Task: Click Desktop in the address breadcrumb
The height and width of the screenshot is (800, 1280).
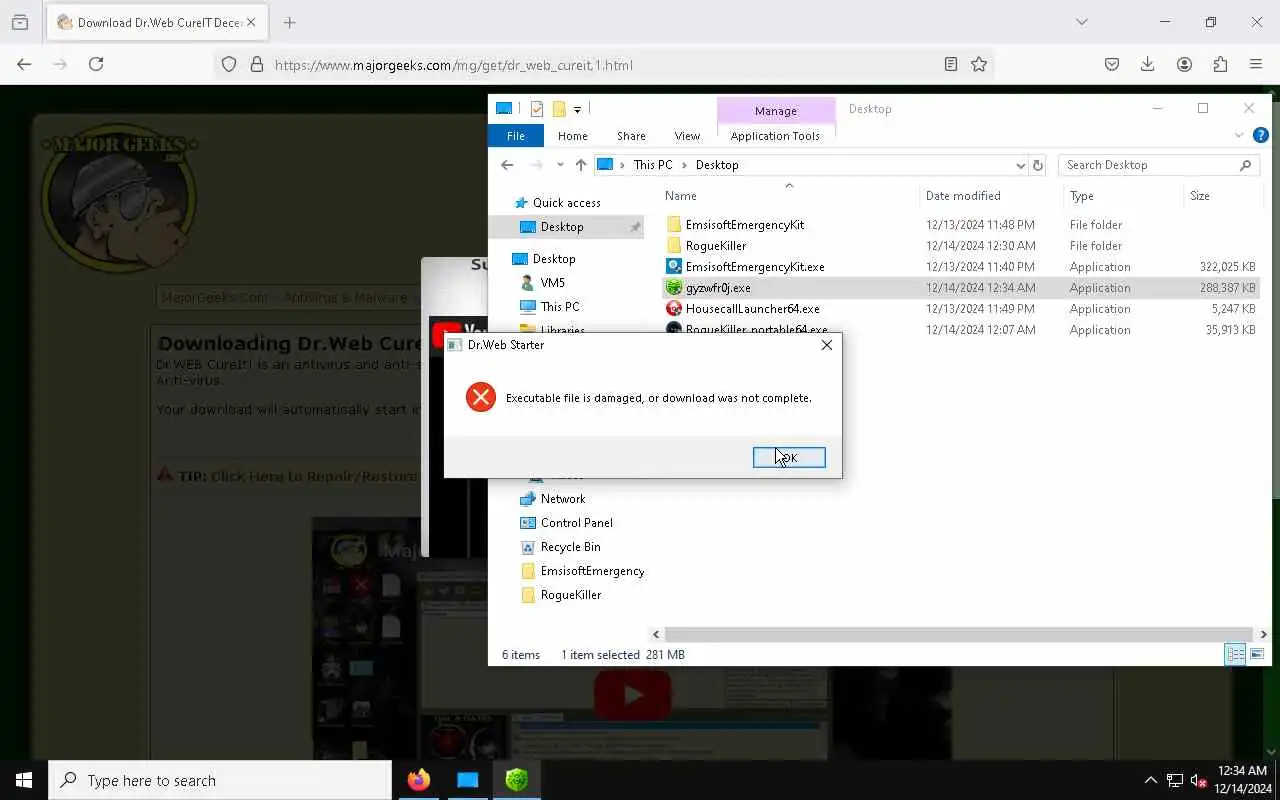Action: pyautogui.click(x=717, y=165)
